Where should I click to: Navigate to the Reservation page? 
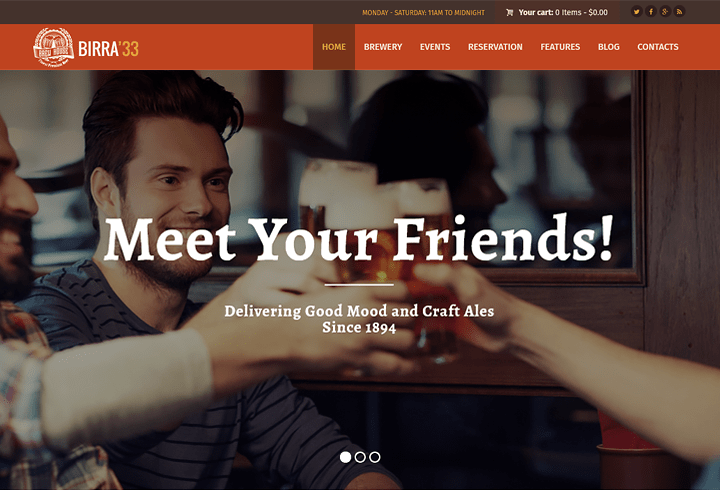[495, 47]
